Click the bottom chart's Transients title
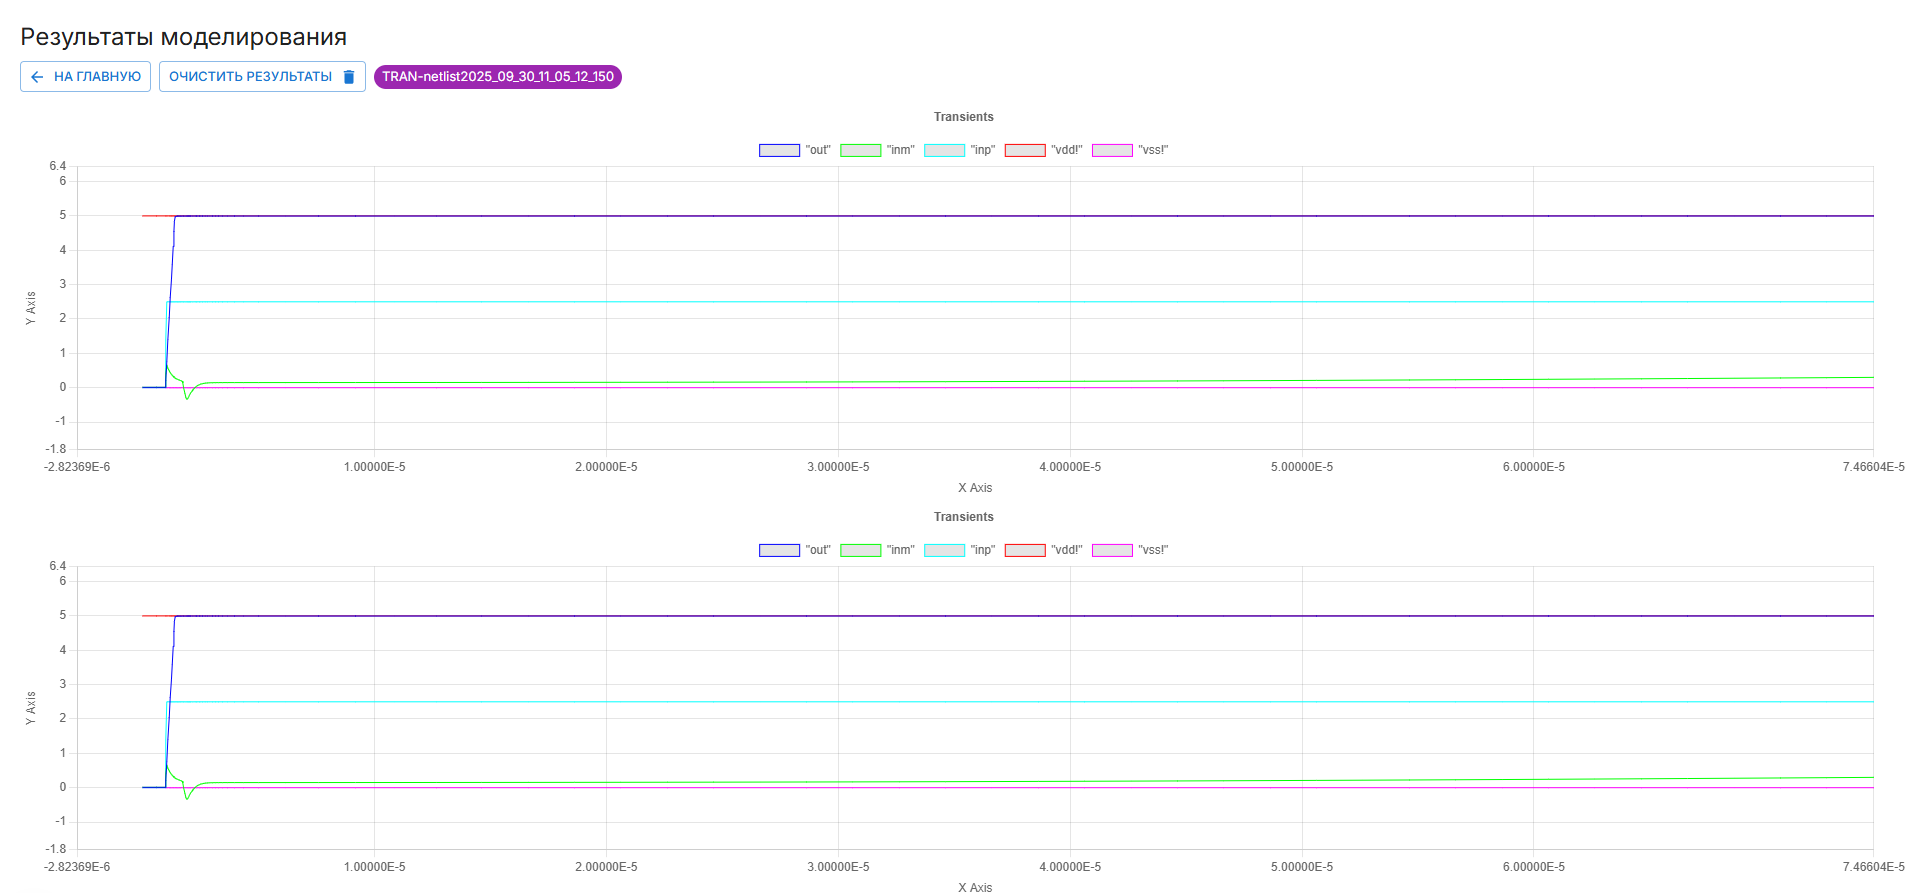The width and height of the screenshot is (1915, 893). coord(963,517)
